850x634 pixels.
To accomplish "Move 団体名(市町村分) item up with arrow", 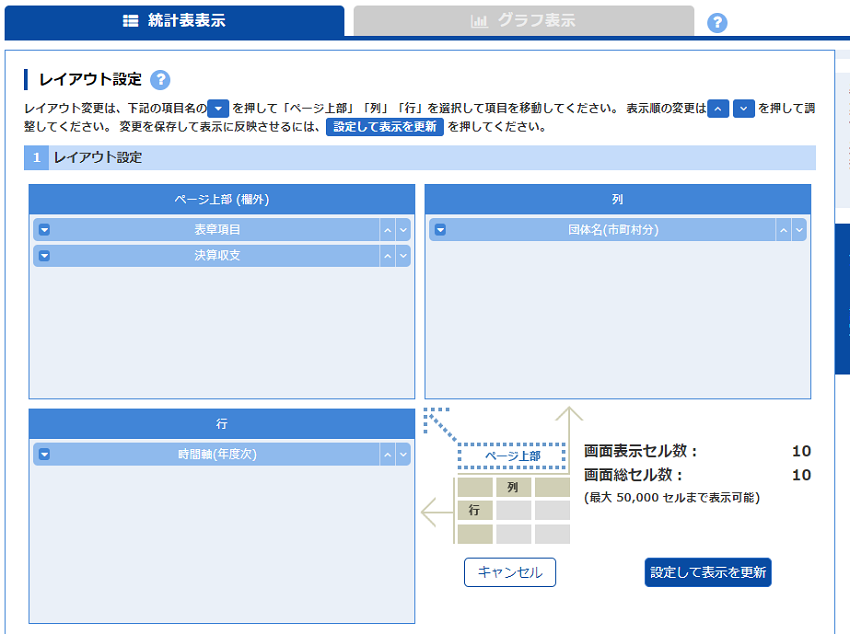I will [784, 230].
